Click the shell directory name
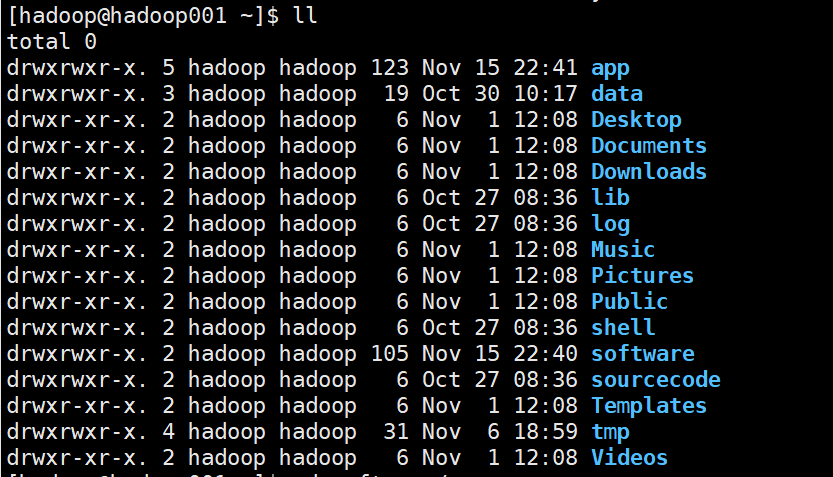The image size is (833, 477). tap(623, 328)
